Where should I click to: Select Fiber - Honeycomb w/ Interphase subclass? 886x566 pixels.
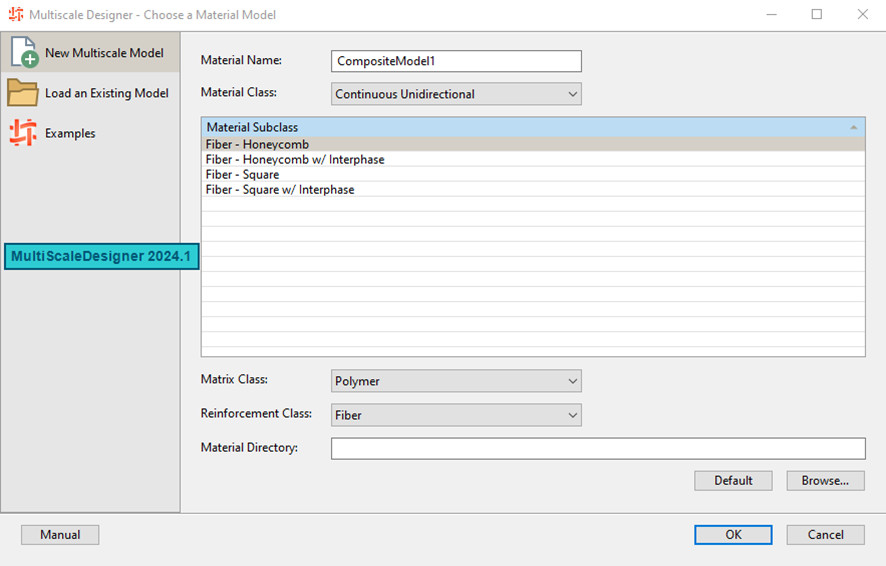[x=295, y=160]
